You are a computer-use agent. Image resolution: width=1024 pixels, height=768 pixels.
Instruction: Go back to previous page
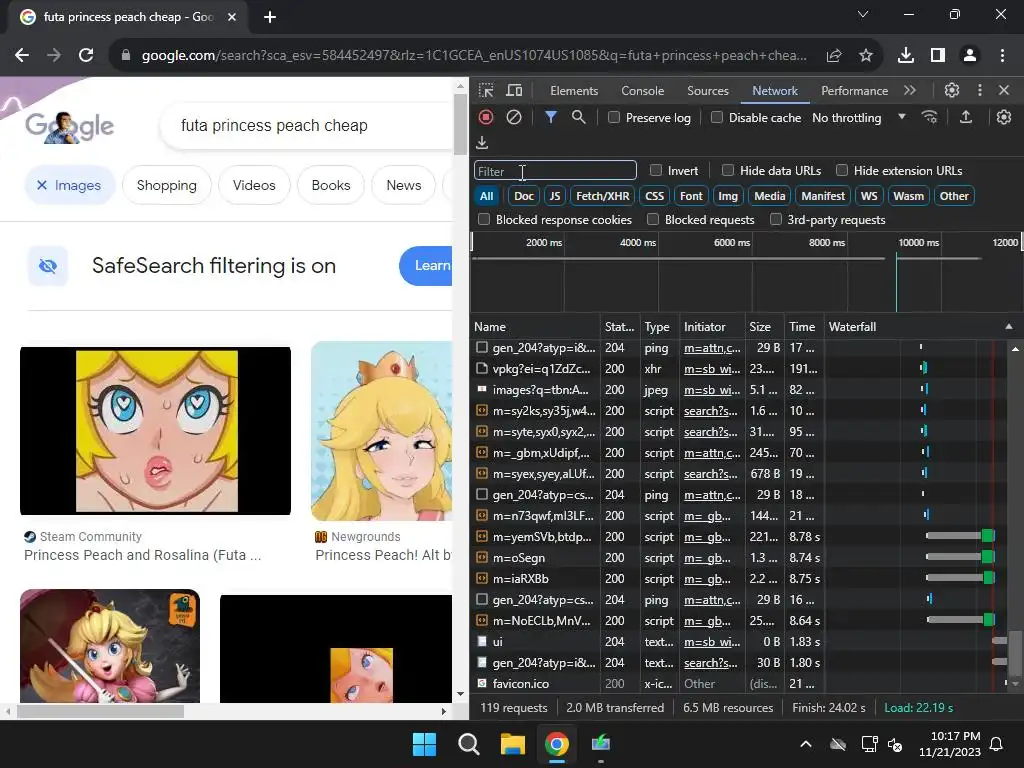[x=22, y=56]
